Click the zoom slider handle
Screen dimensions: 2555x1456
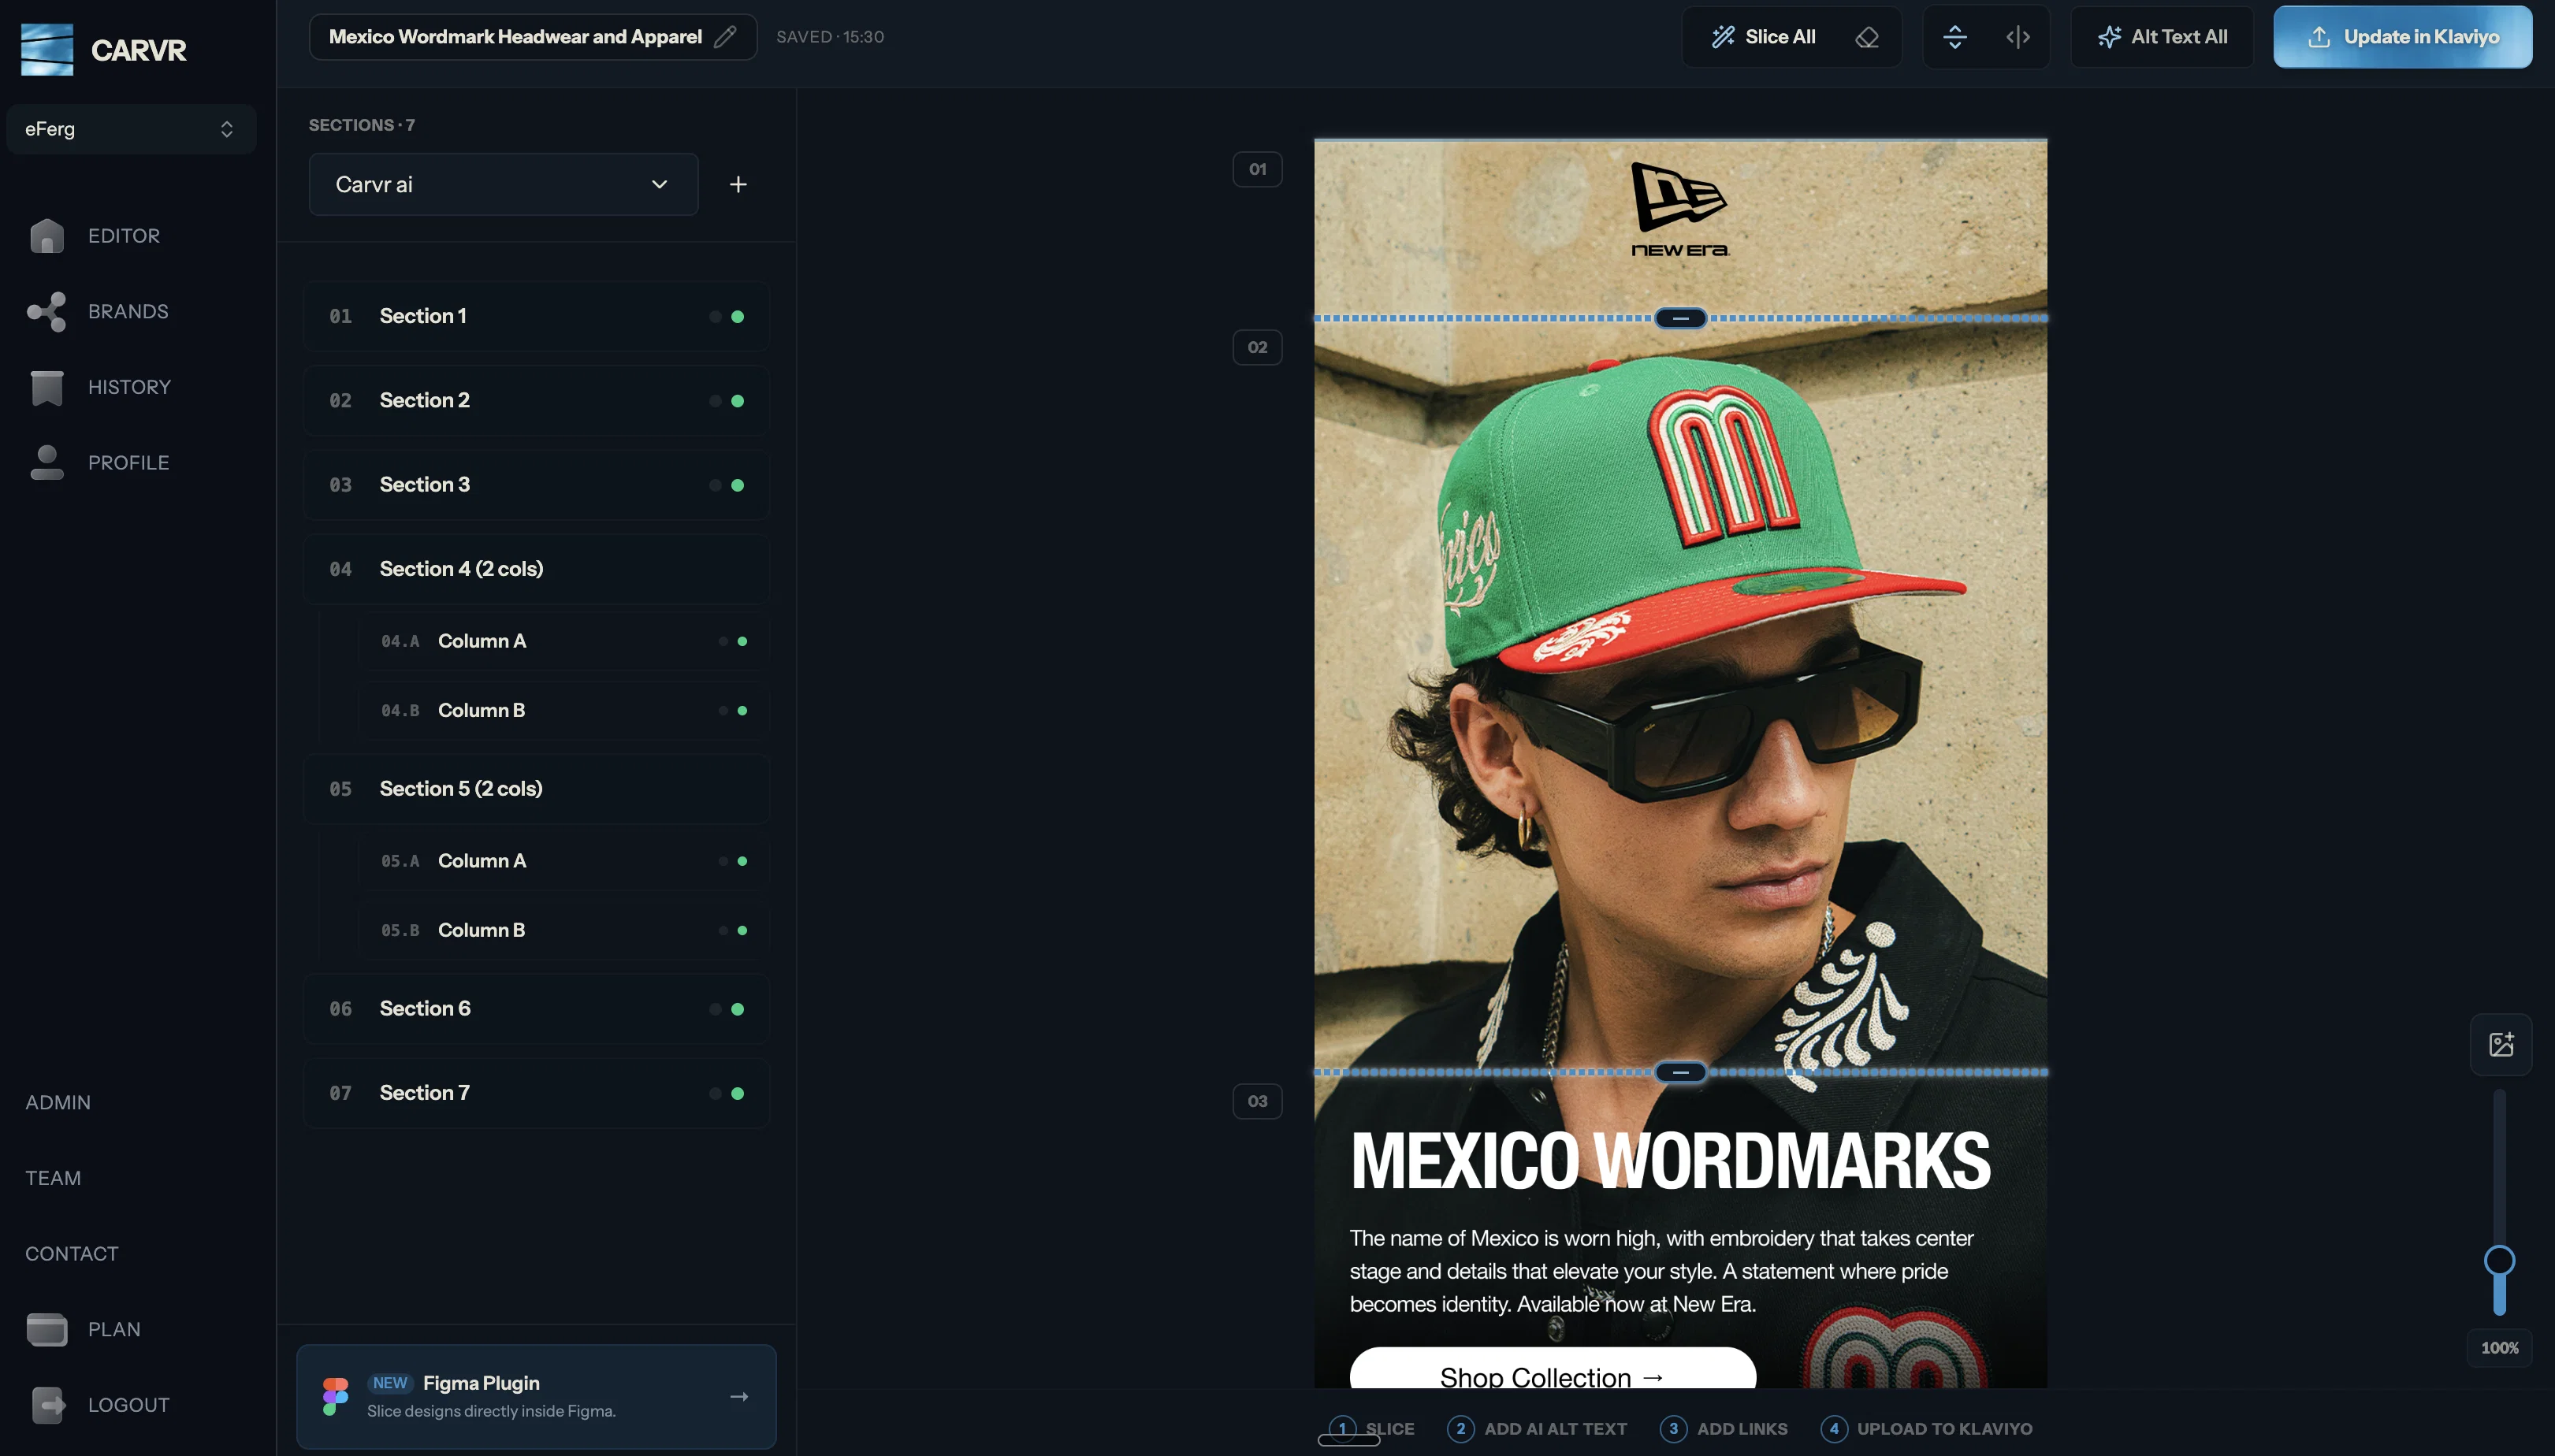coord(2499,1260)
